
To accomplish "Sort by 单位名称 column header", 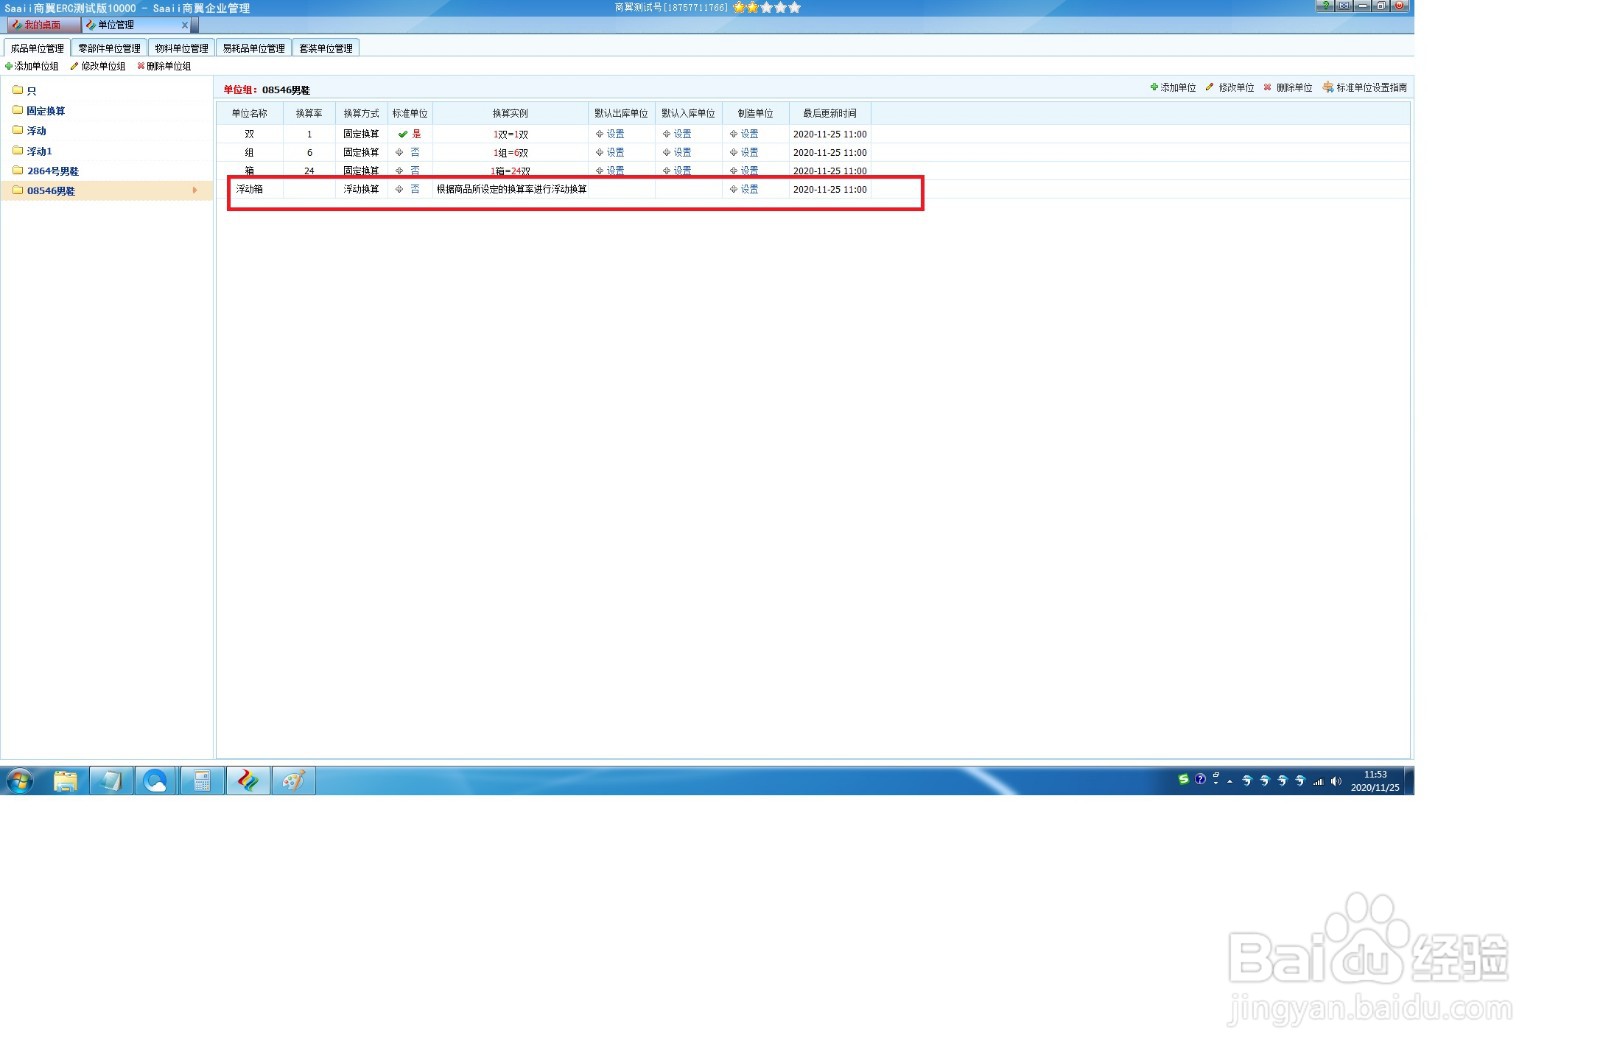I will coord(250,114).
